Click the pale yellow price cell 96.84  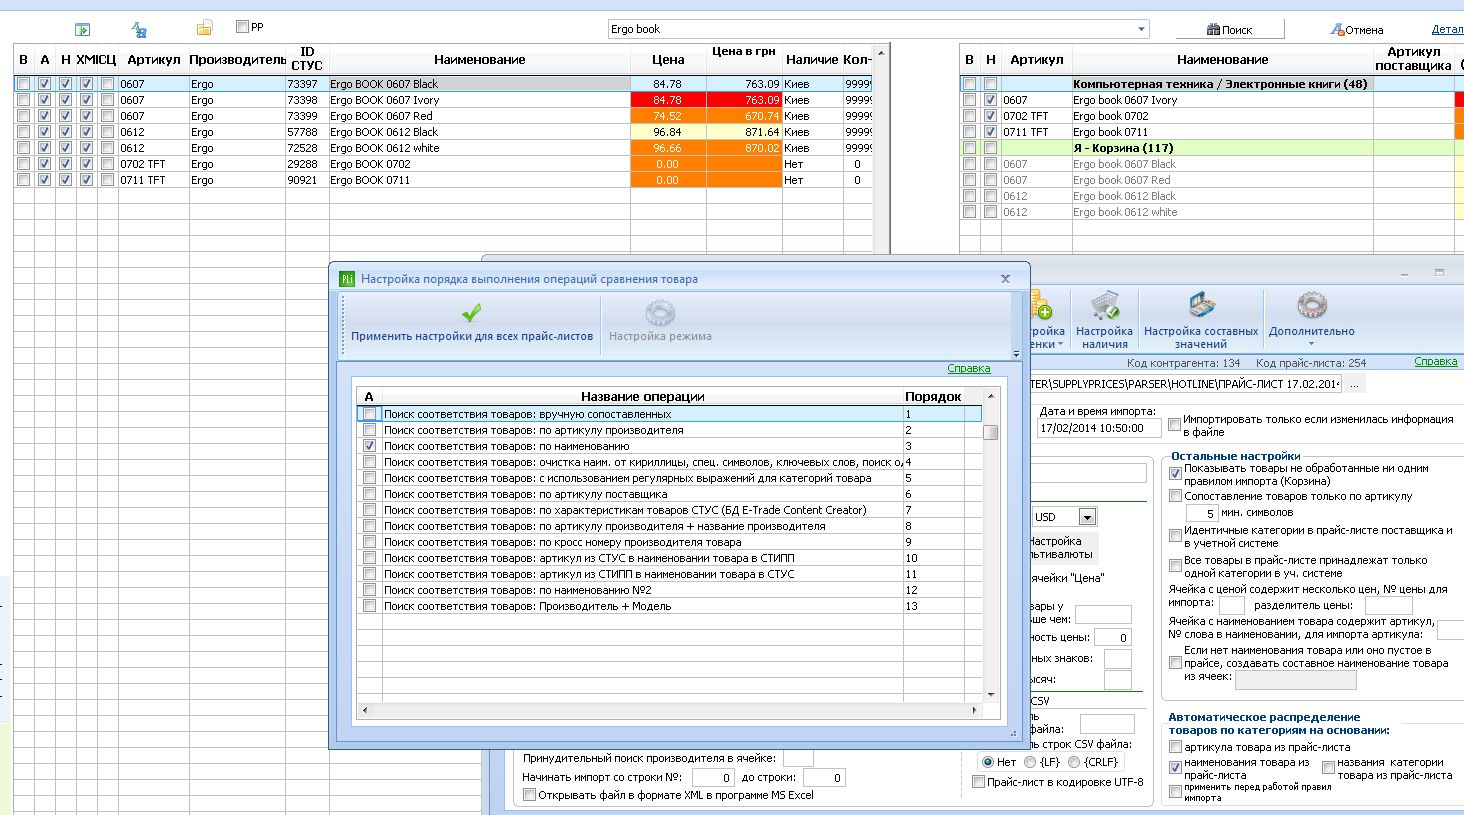(x=668, y=132)
